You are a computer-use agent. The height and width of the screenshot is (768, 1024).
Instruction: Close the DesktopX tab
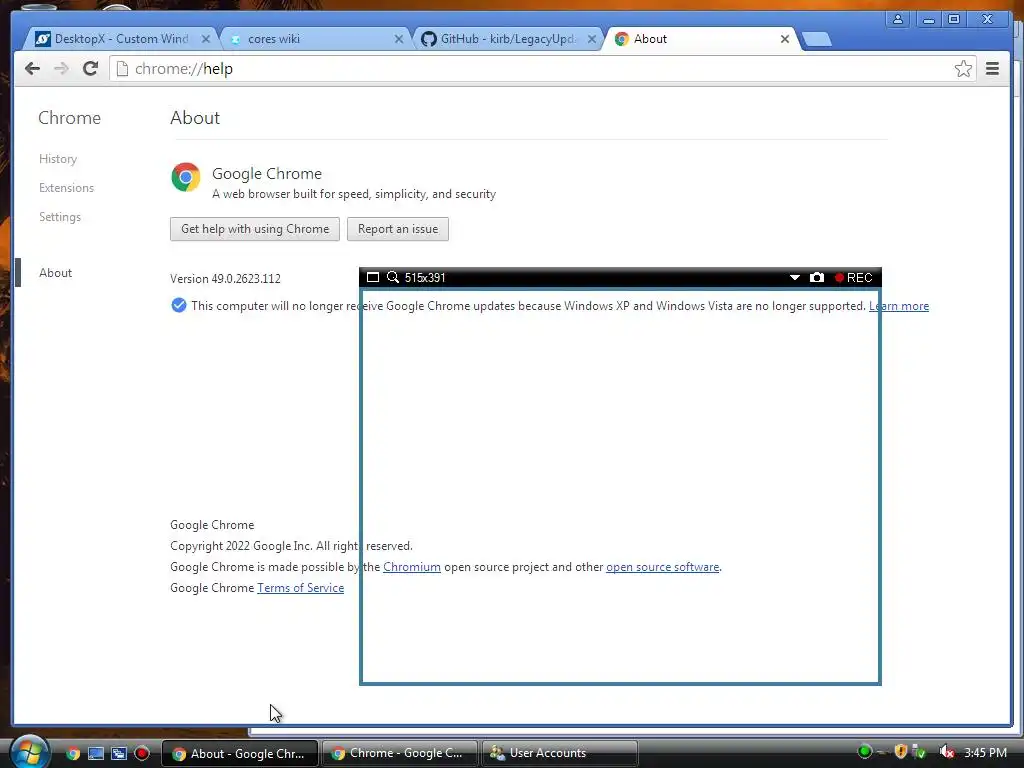click(206, 39)
